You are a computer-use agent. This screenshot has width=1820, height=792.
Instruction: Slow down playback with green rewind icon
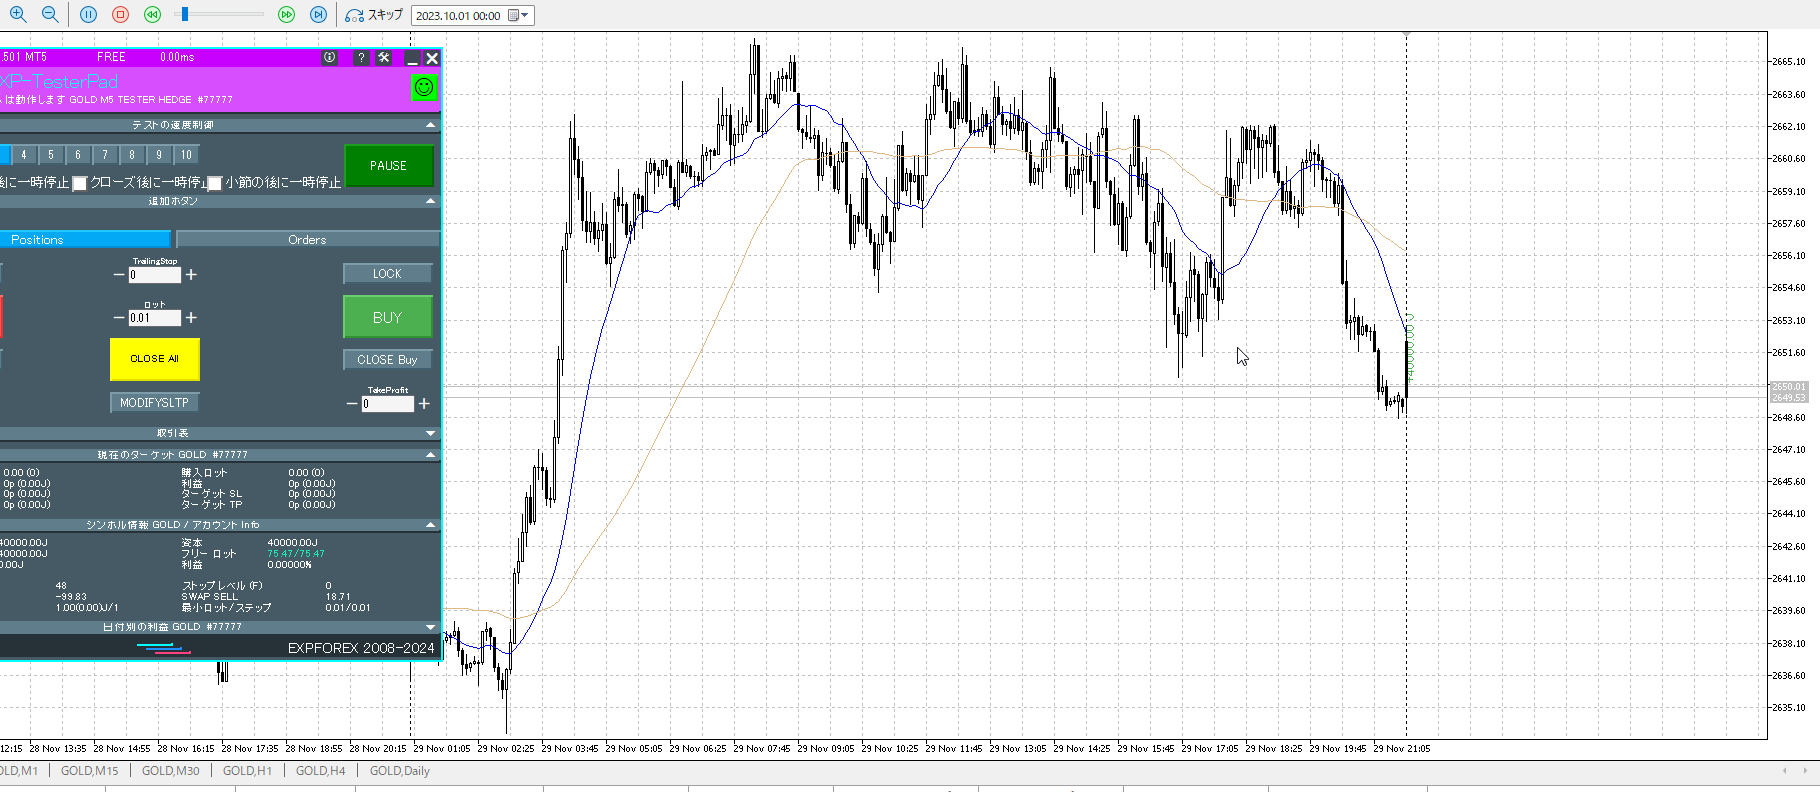pyautogui.click(x=152, y=15)
